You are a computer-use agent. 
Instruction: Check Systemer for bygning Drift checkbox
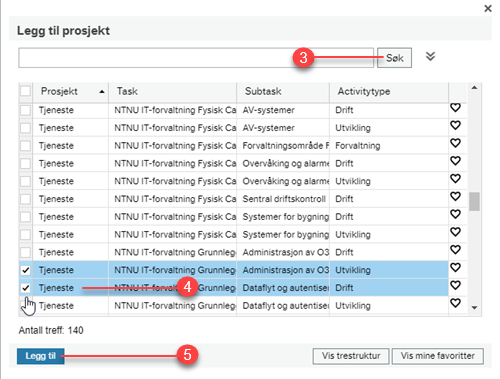[25, 217]
